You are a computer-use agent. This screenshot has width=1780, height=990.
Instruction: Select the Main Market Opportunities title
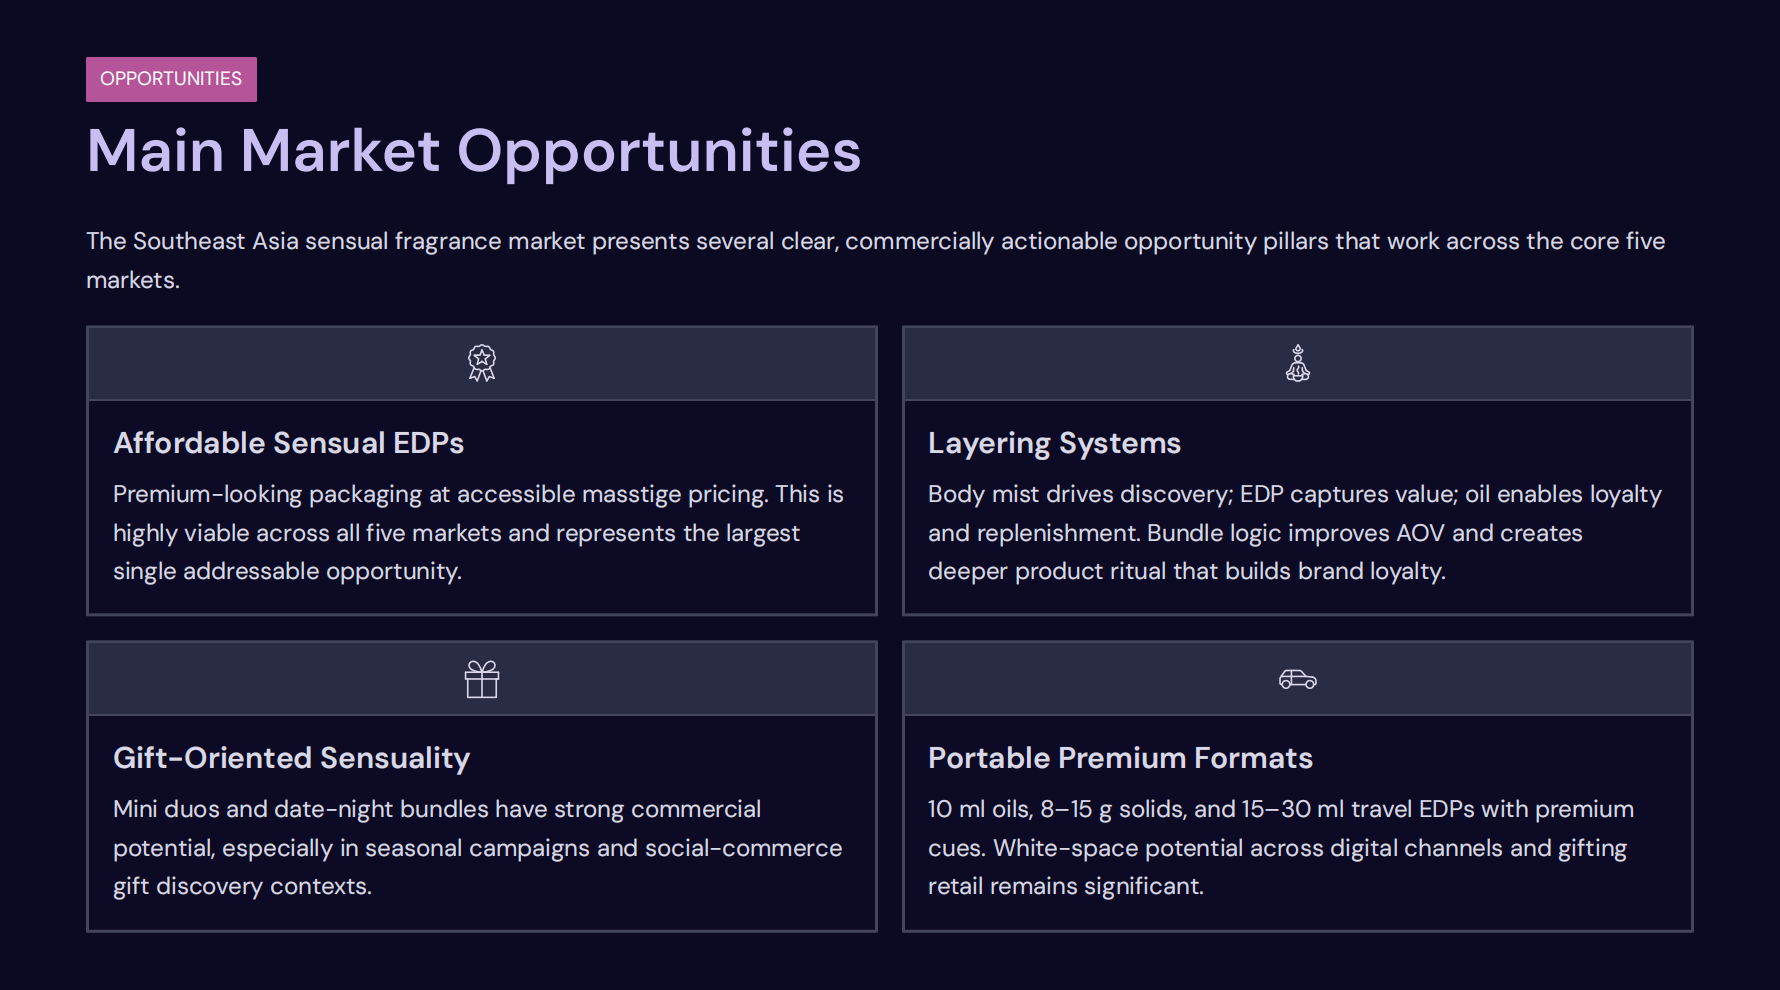pyautogui.click(x=473, y=151)
